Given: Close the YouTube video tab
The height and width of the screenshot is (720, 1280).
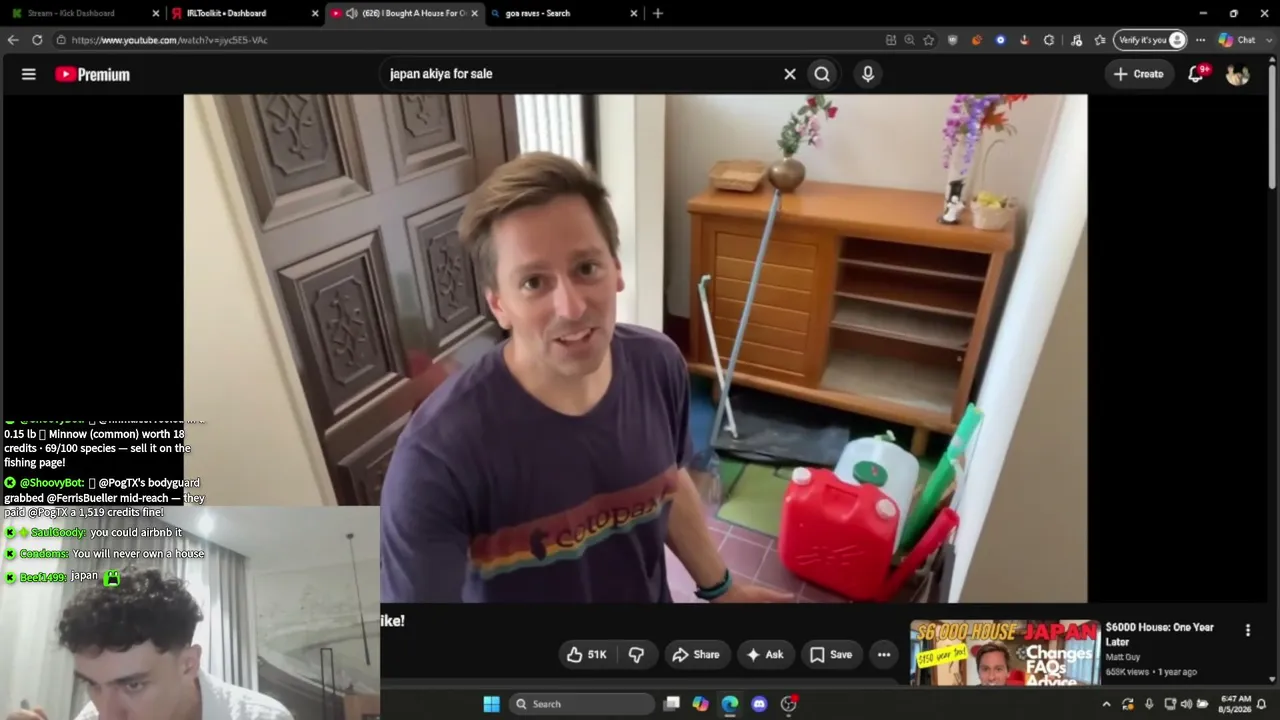Looking at the screenshot, I should 474,13.
